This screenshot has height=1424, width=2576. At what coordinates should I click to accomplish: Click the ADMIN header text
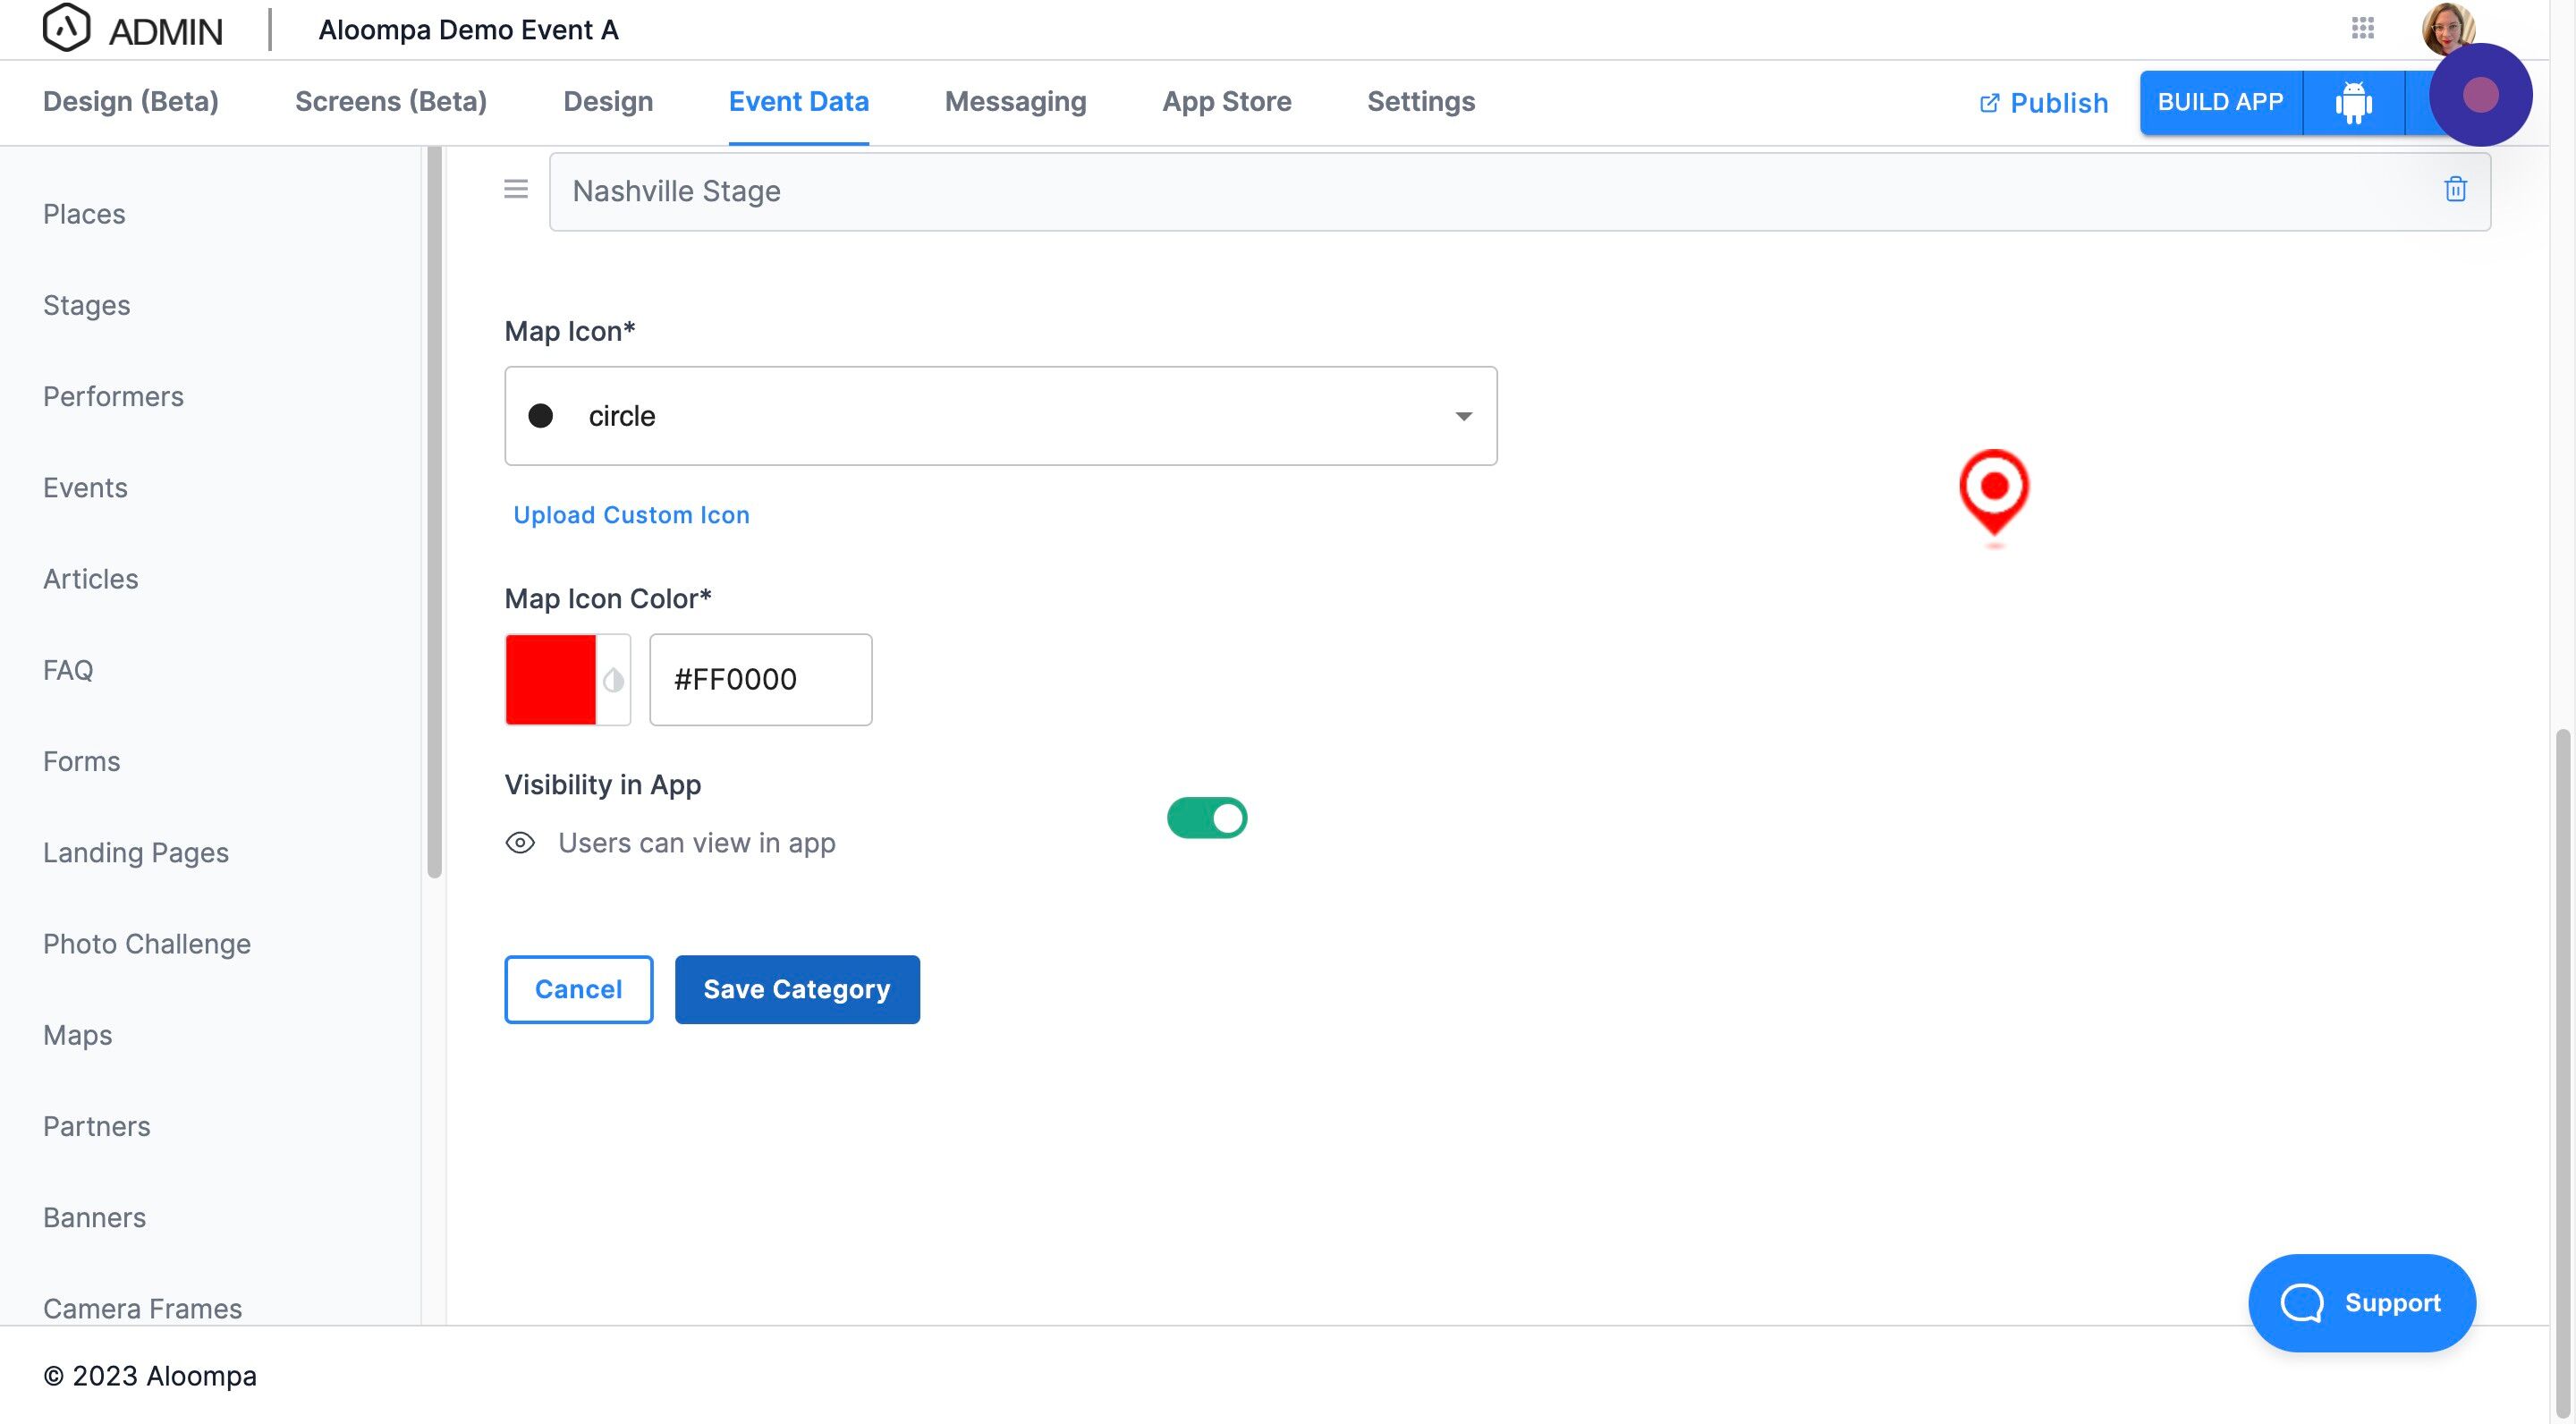click(x=166, y=31)
